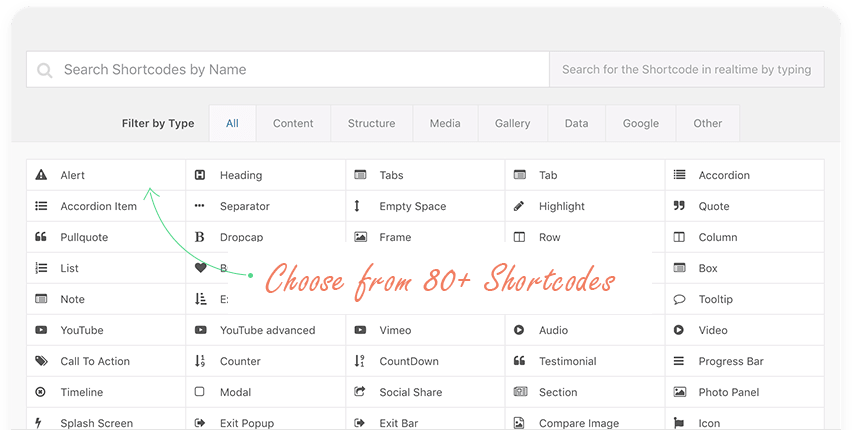The image size is (852, 430).
Task: Choose the YouTube advanced shortcode
Action: (x=265, y=330)
